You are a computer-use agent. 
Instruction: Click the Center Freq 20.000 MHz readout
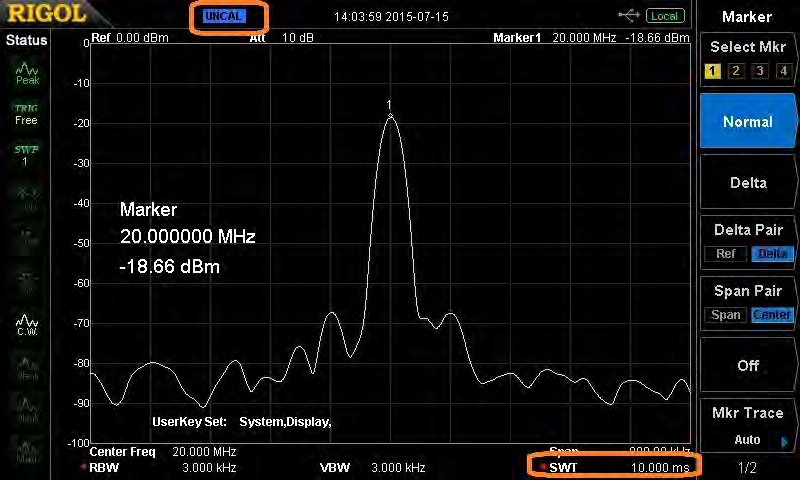coord(163,451)
